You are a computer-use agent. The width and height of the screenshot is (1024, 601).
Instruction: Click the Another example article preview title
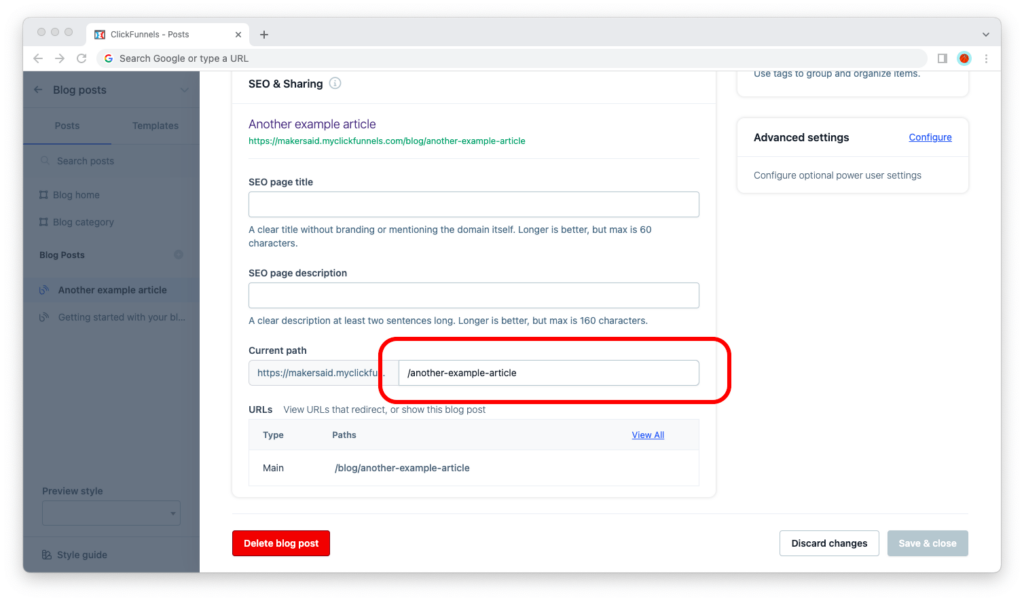pyautogui.click(x=312, y=124)
